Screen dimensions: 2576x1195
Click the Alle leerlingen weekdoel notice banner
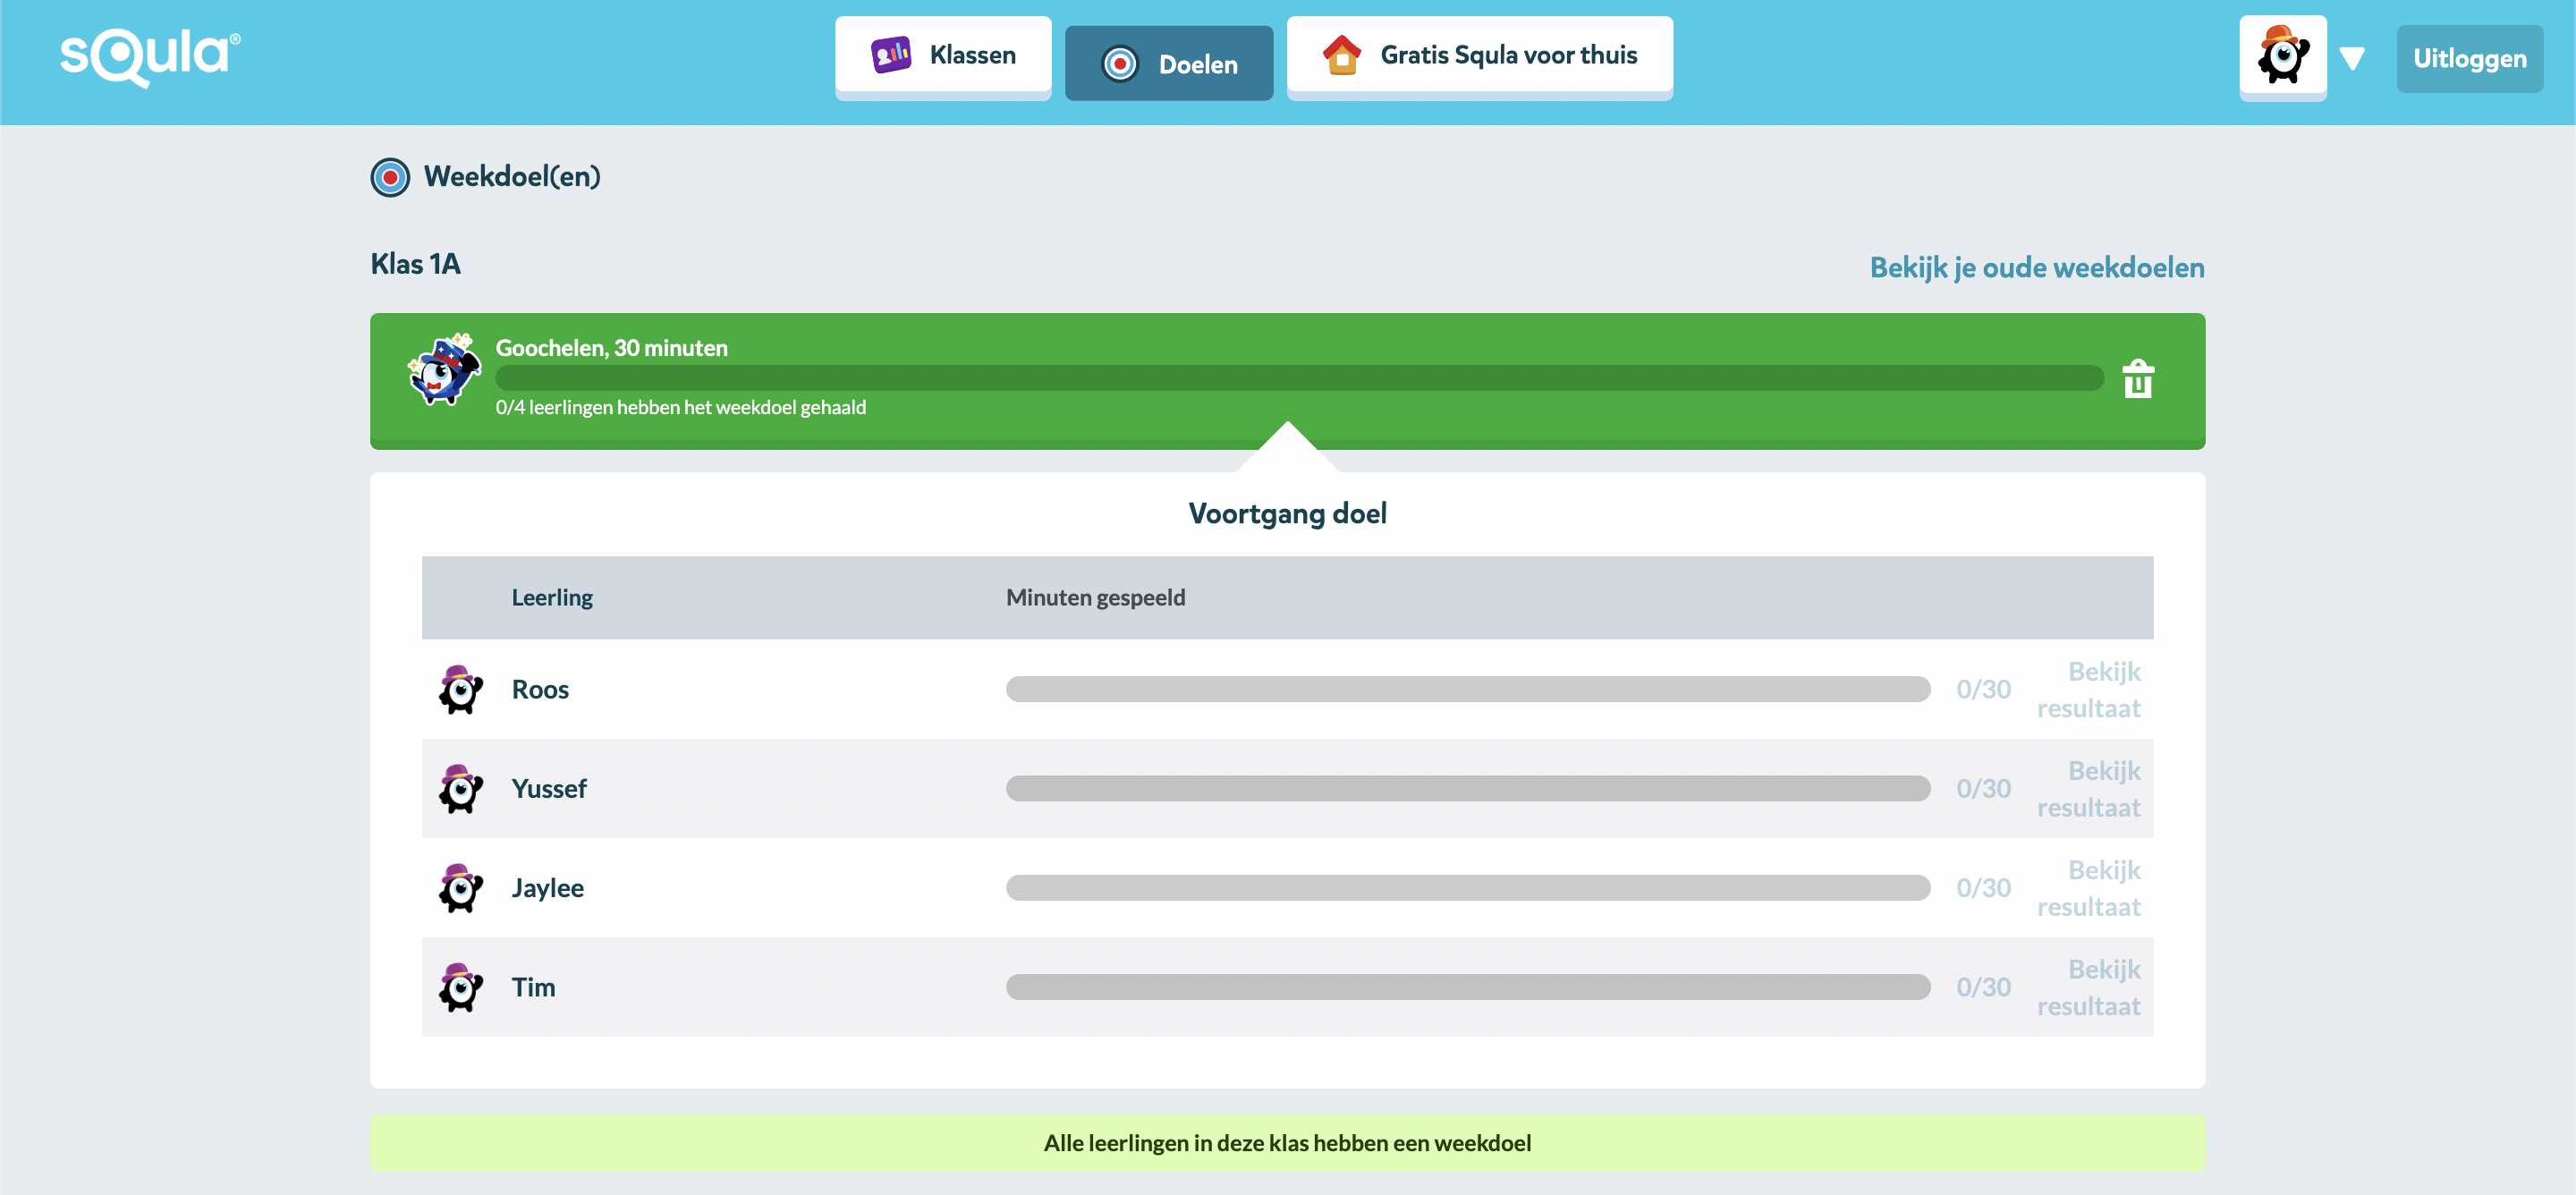click(x=1287, y=1143)
